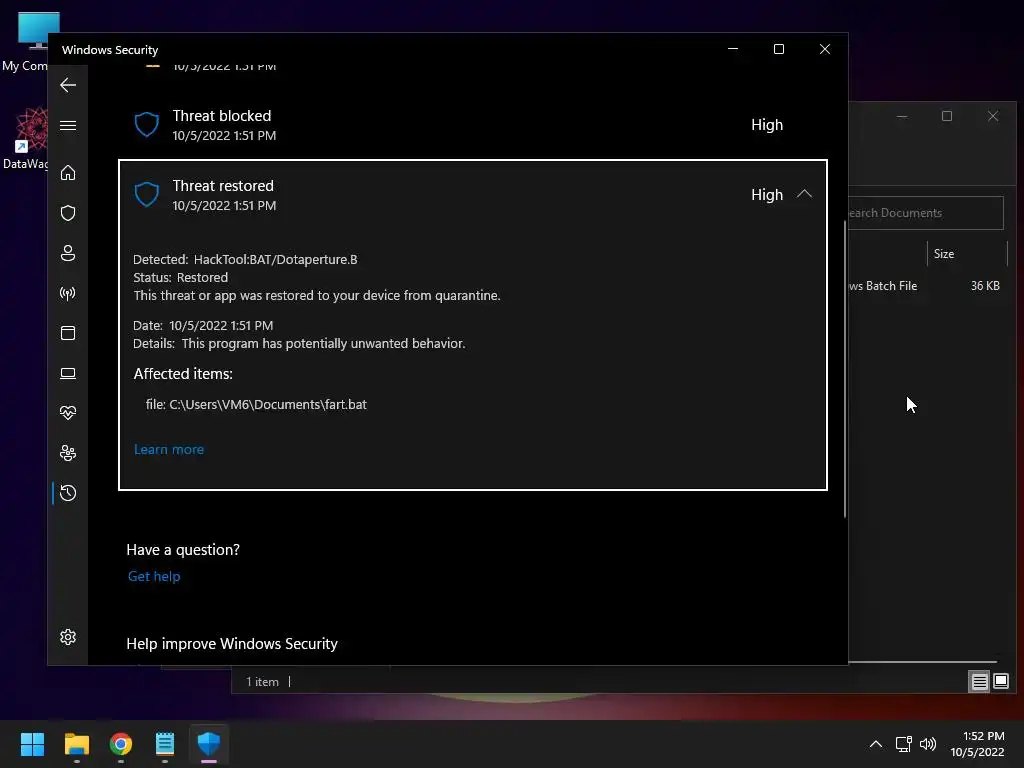The image size is (1024, 768).
Task: Click the shield icon beside Threat restored
Action: tap(146, 195)
